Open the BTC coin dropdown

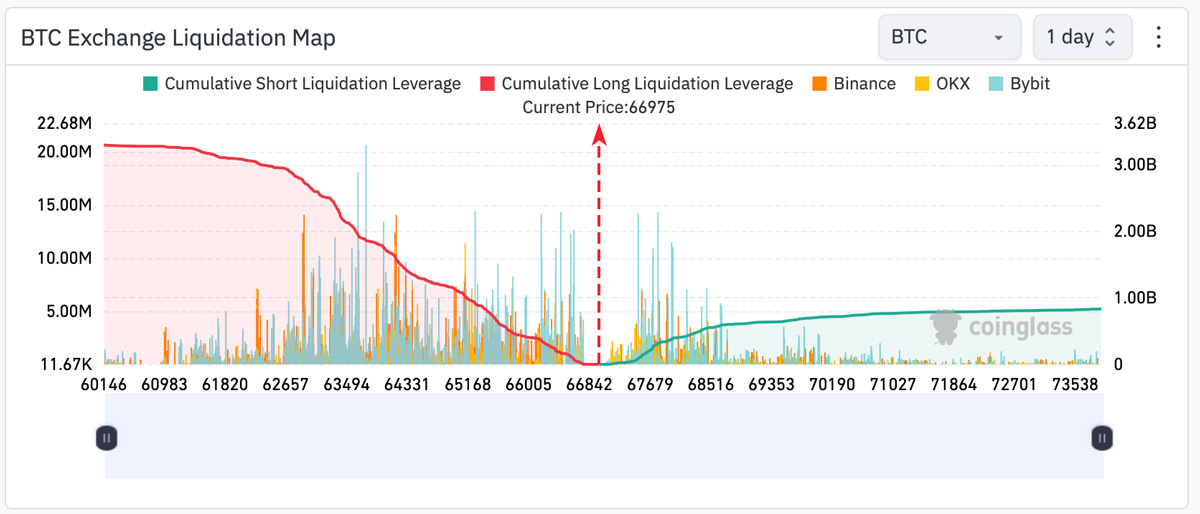coord(948,38)
